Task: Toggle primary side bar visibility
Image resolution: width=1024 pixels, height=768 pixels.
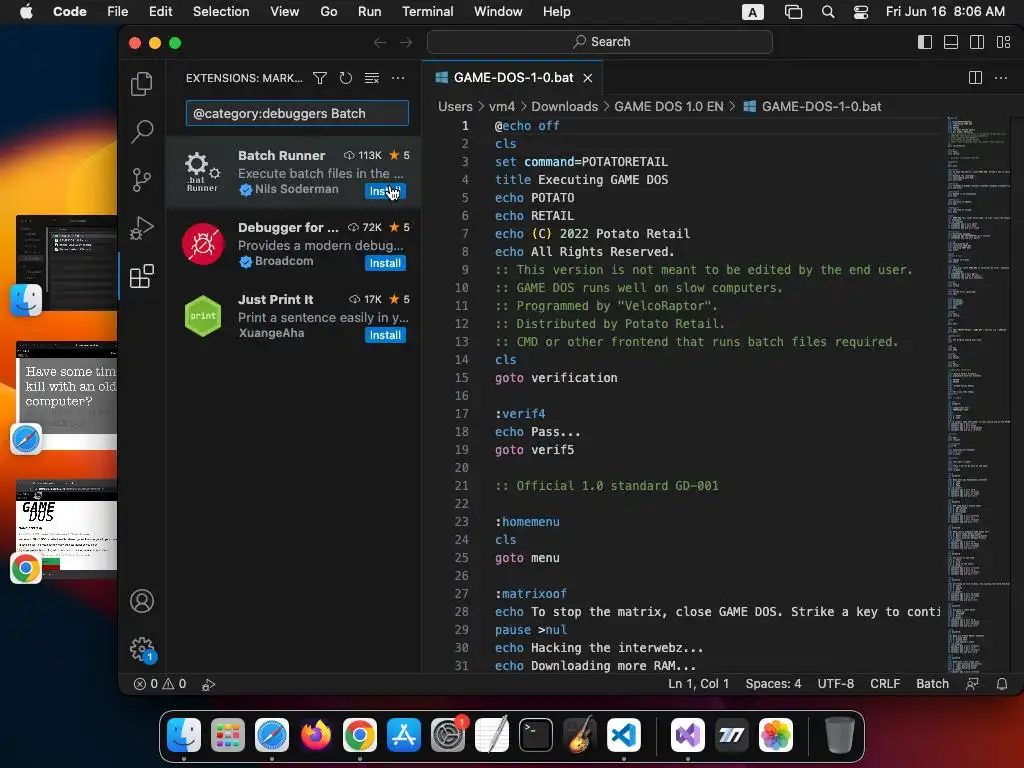Action: pos(925,42)
